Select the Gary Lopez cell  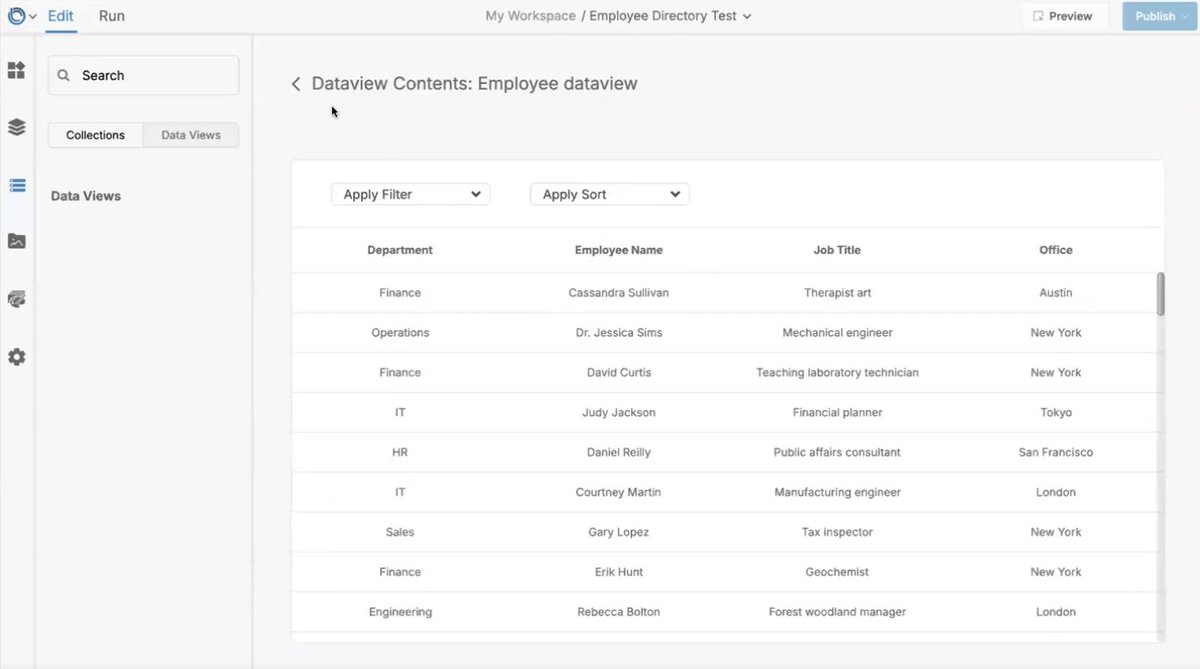tap(619, 533)
